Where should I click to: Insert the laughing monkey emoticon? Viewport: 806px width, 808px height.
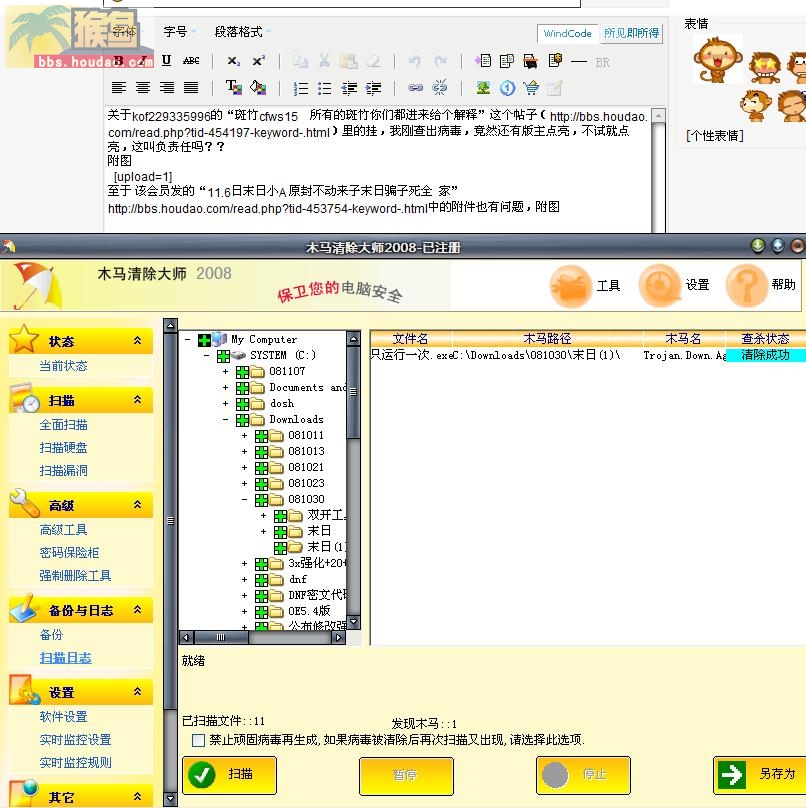click(x=718, y=59)
